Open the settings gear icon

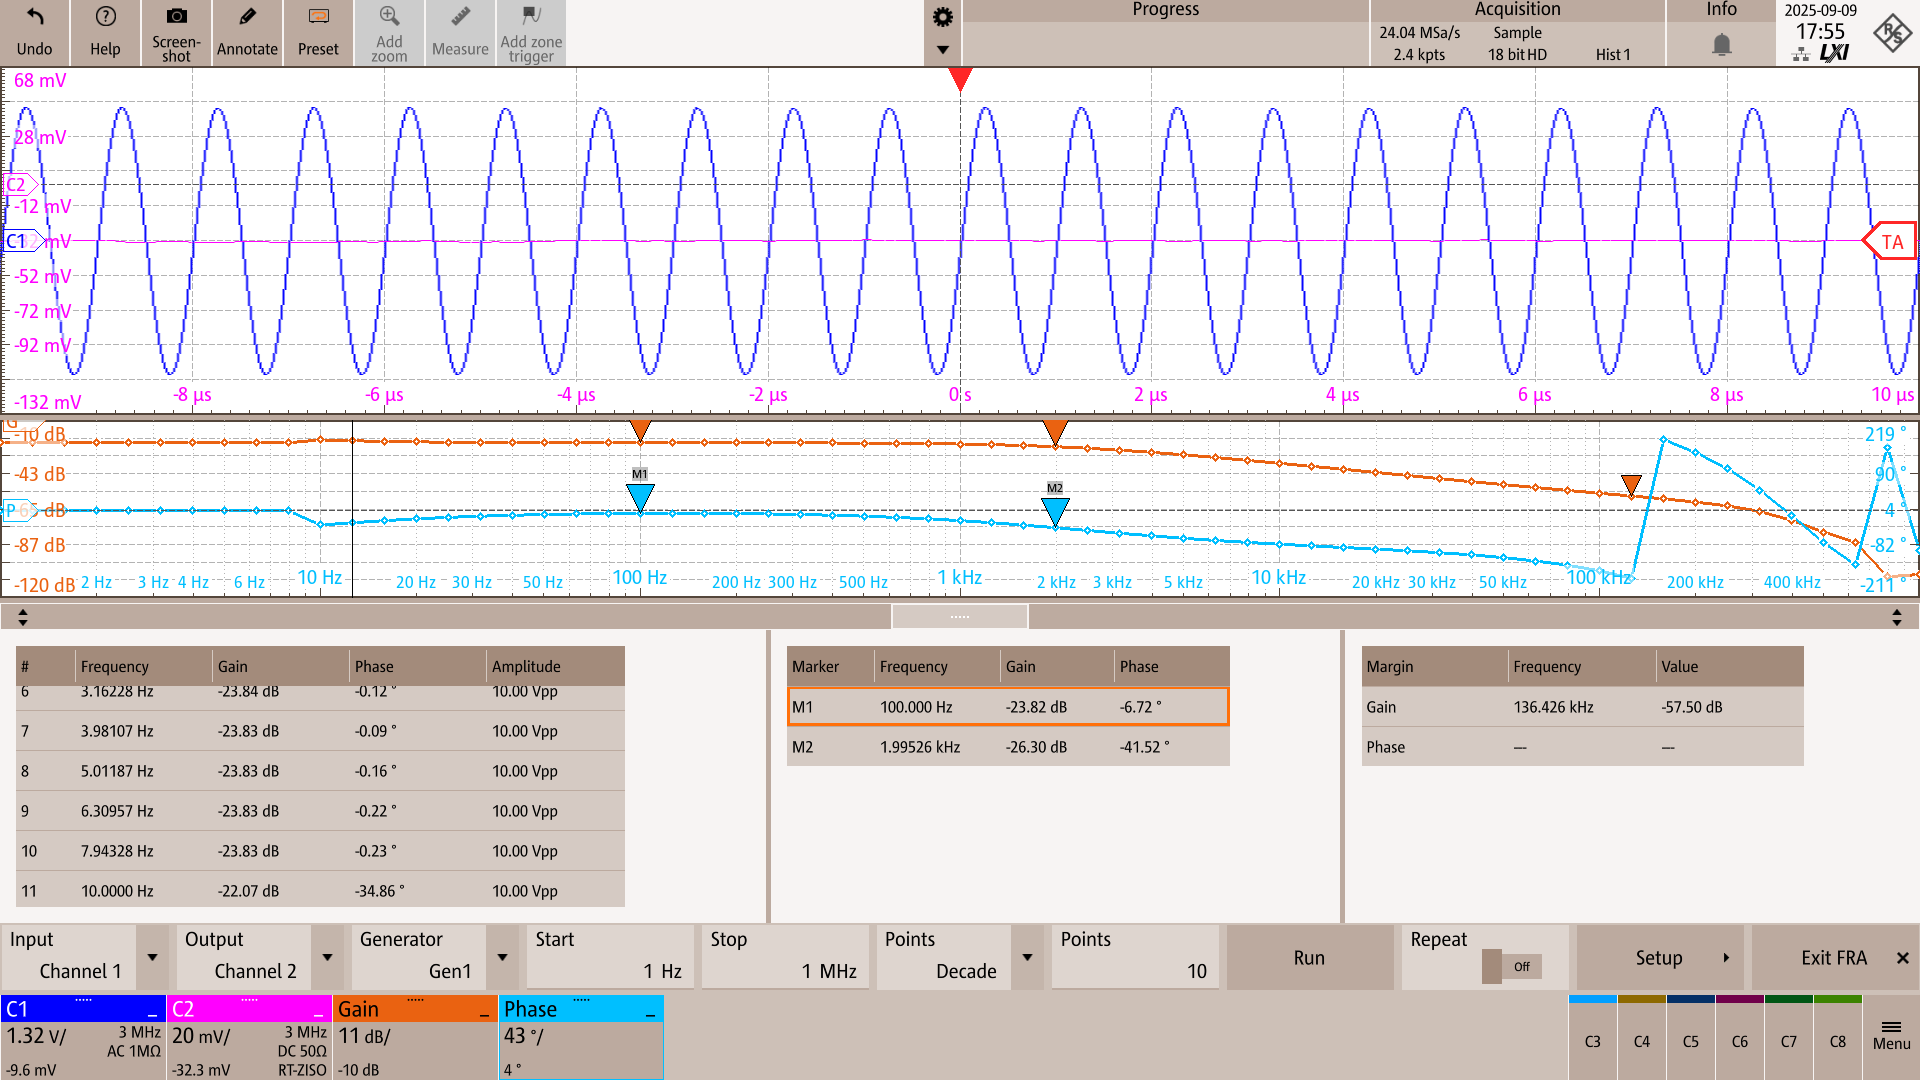click(942, 17)
